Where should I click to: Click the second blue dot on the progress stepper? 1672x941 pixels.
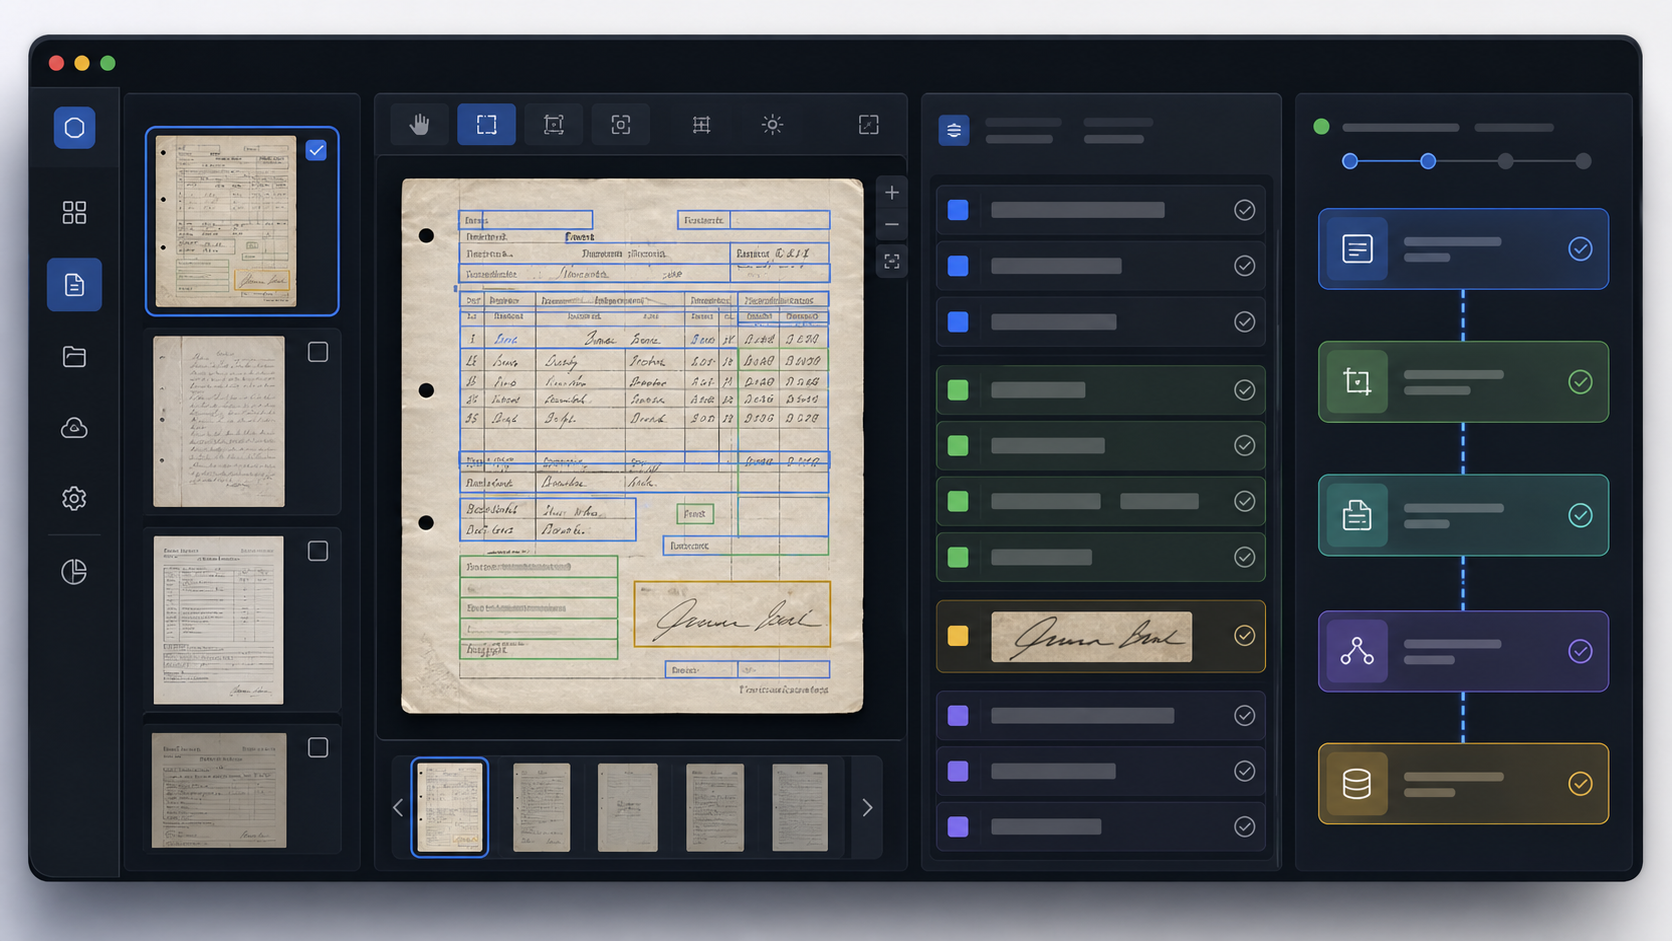click(1428, 161)
